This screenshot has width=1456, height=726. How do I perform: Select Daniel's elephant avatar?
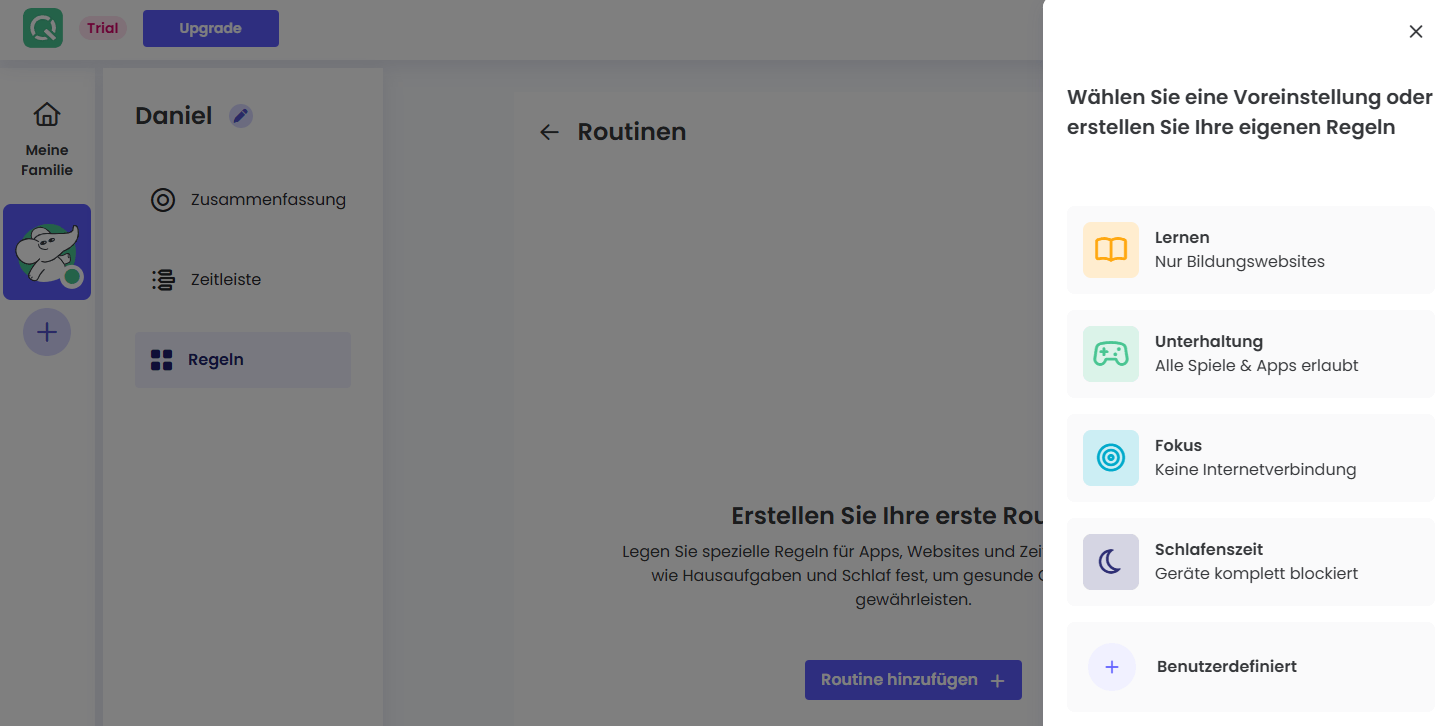[x=47, y=252]
